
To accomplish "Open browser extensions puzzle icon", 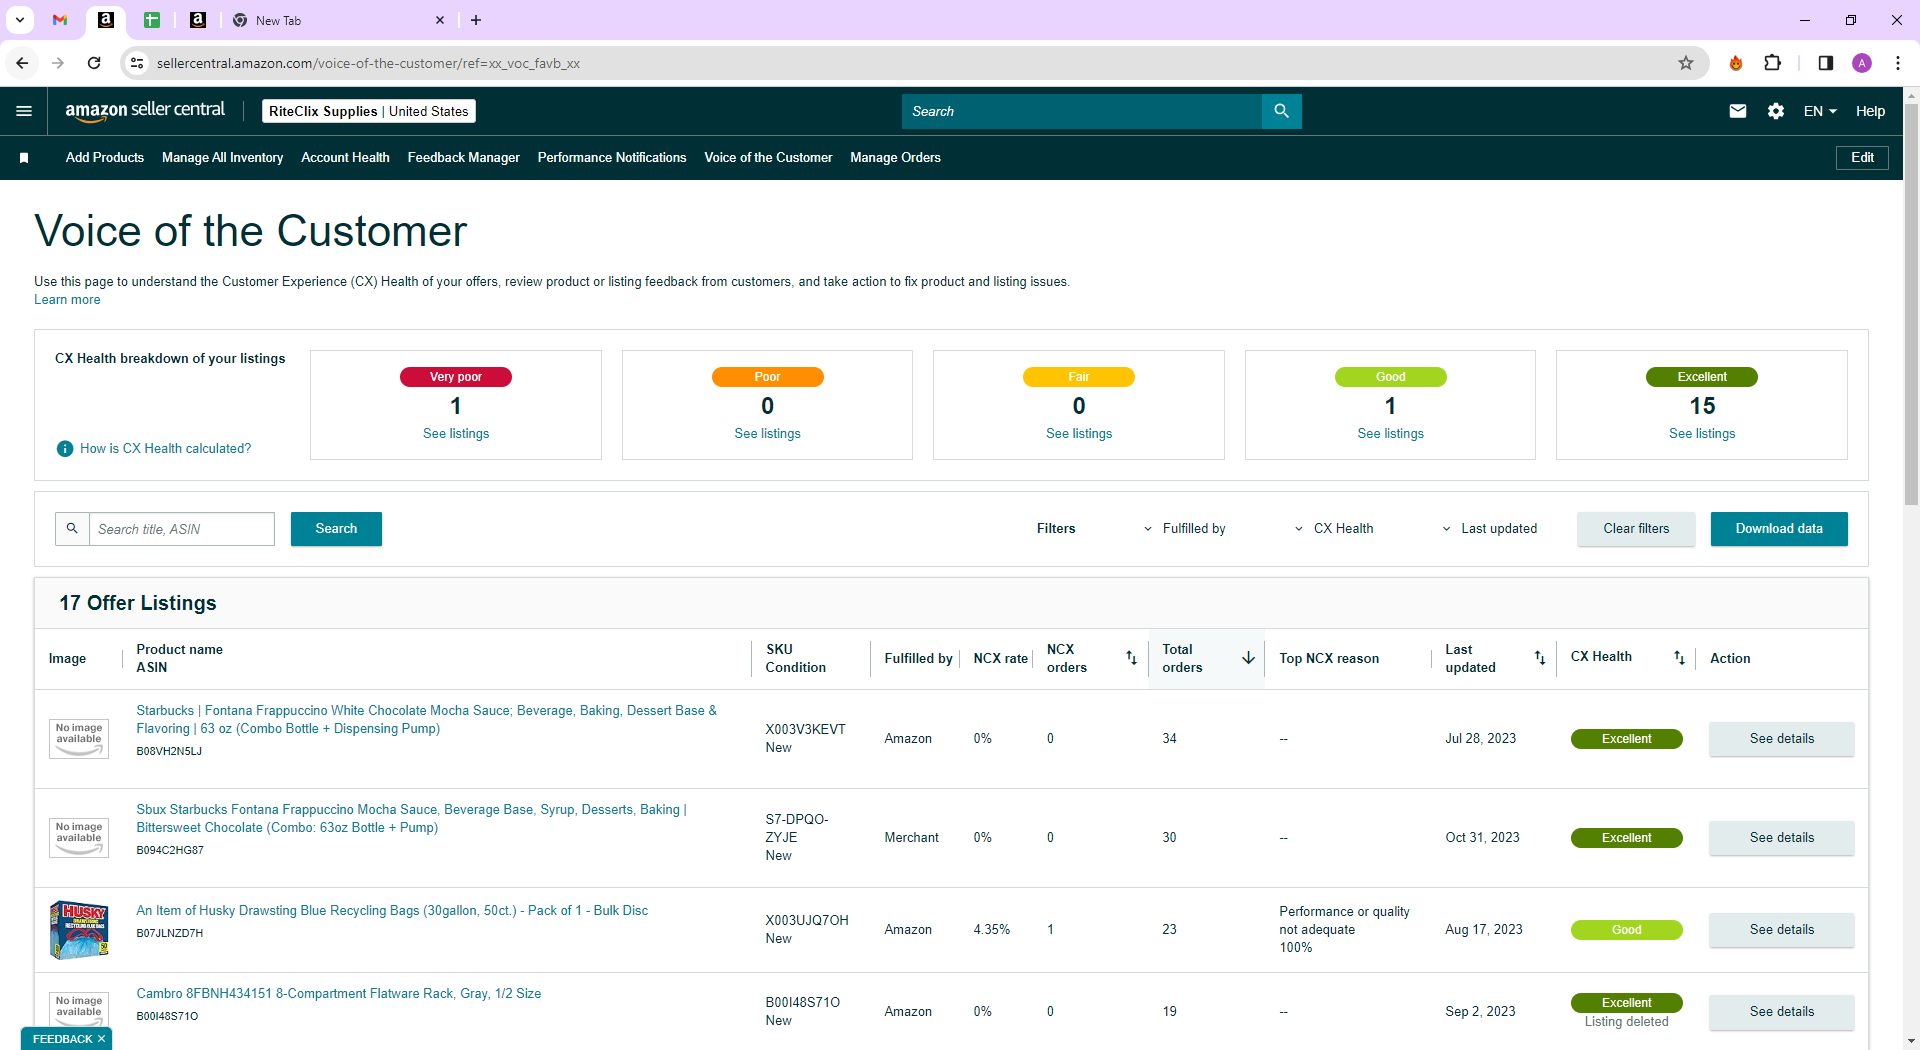I will click(x=1773, y=63).
